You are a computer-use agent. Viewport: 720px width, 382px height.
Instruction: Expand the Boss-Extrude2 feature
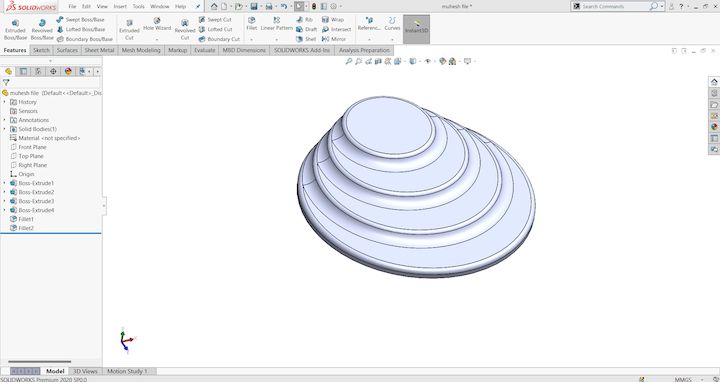coord(5,192)
